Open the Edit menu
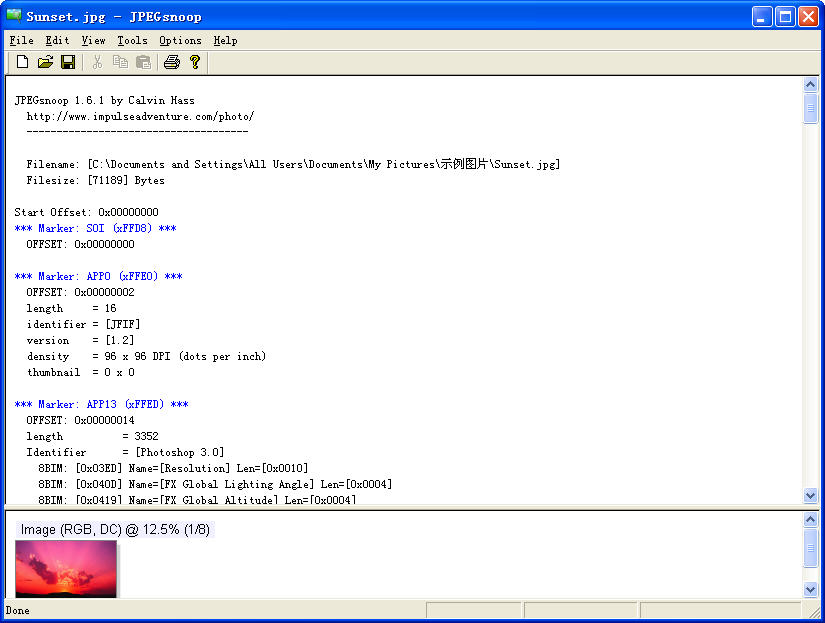 click(x=57, y=41)
